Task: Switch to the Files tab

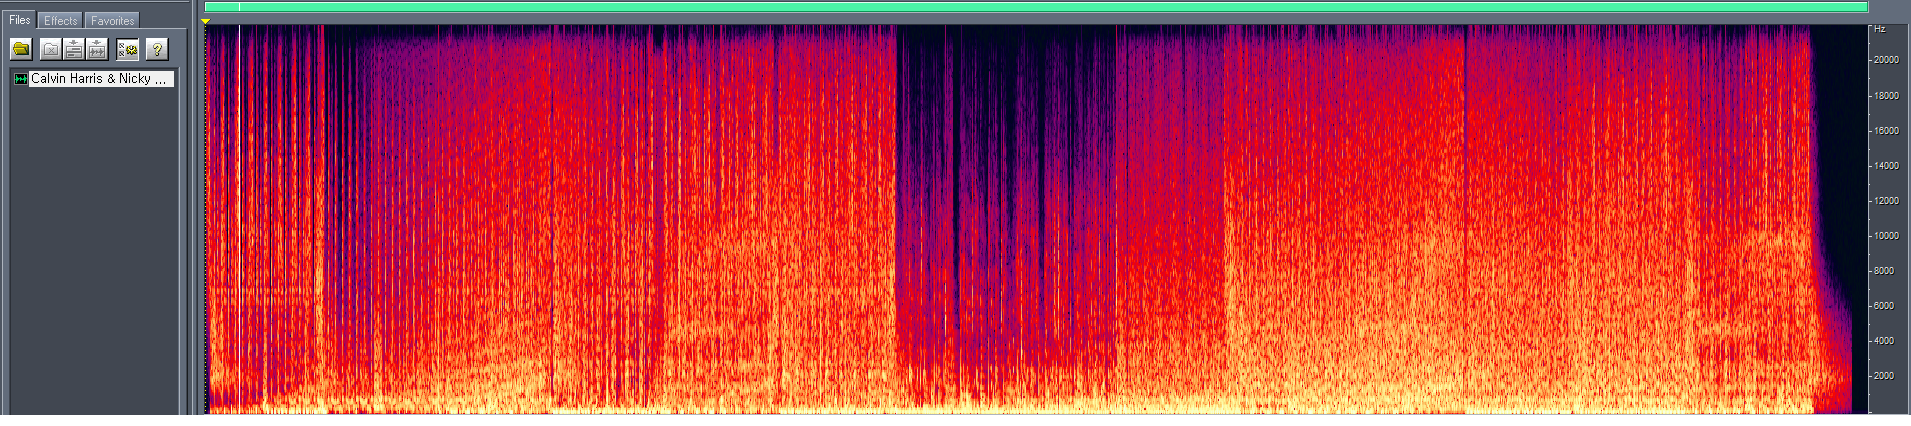Action: [x=20, y=20]
